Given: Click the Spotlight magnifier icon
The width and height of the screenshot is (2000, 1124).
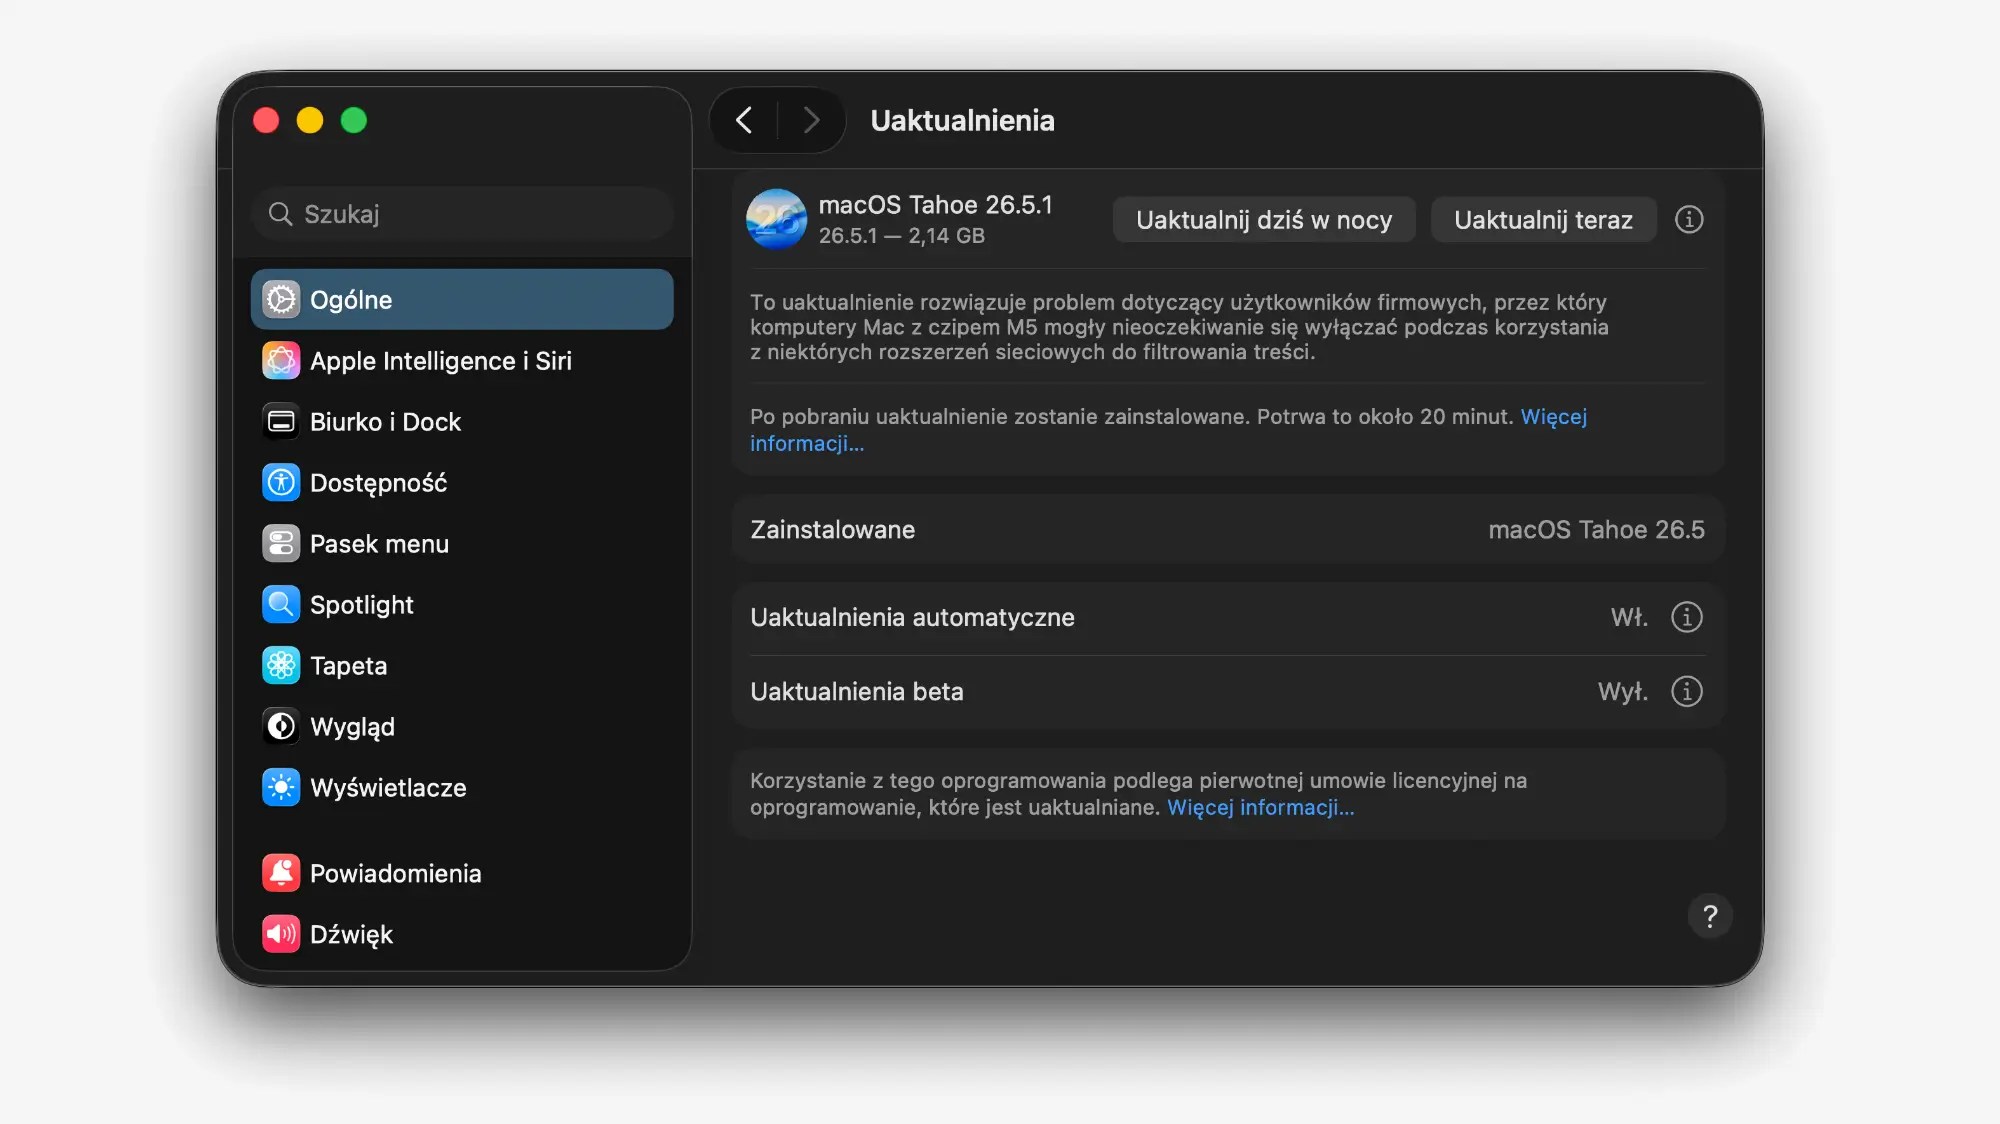Looking at the screenshot, I should (281, 604).
